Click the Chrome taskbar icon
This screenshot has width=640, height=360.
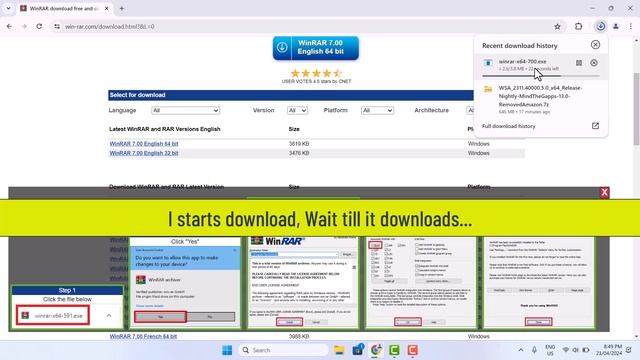tap(376, 350)
